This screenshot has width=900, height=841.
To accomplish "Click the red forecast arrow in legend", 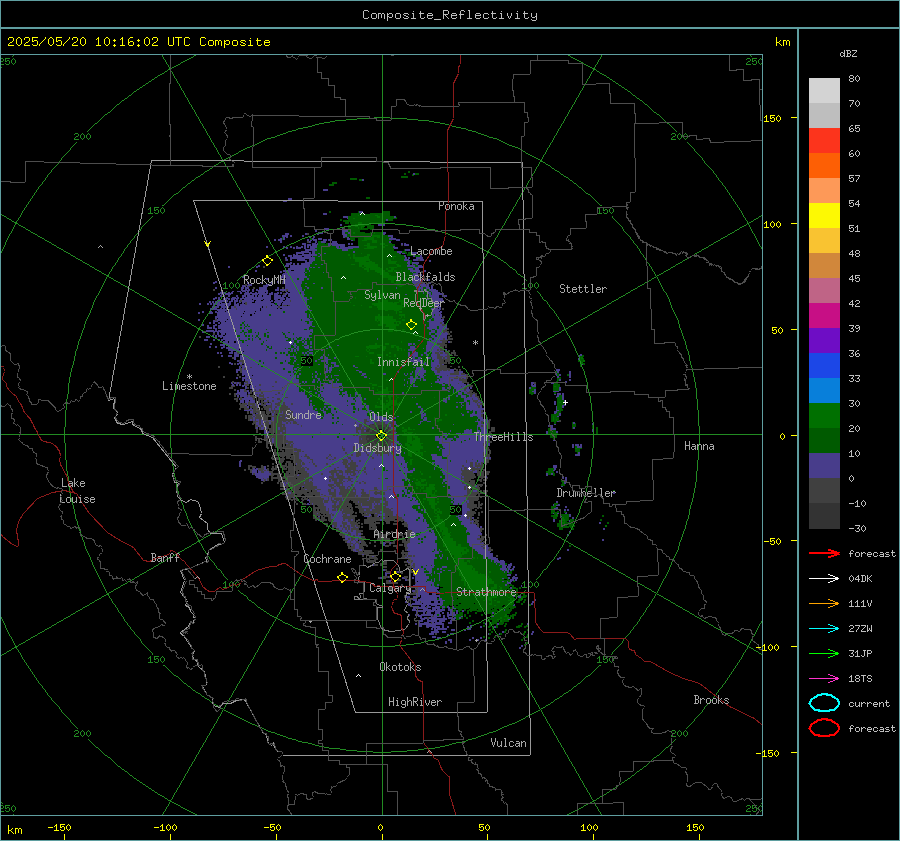I will 824,553.
